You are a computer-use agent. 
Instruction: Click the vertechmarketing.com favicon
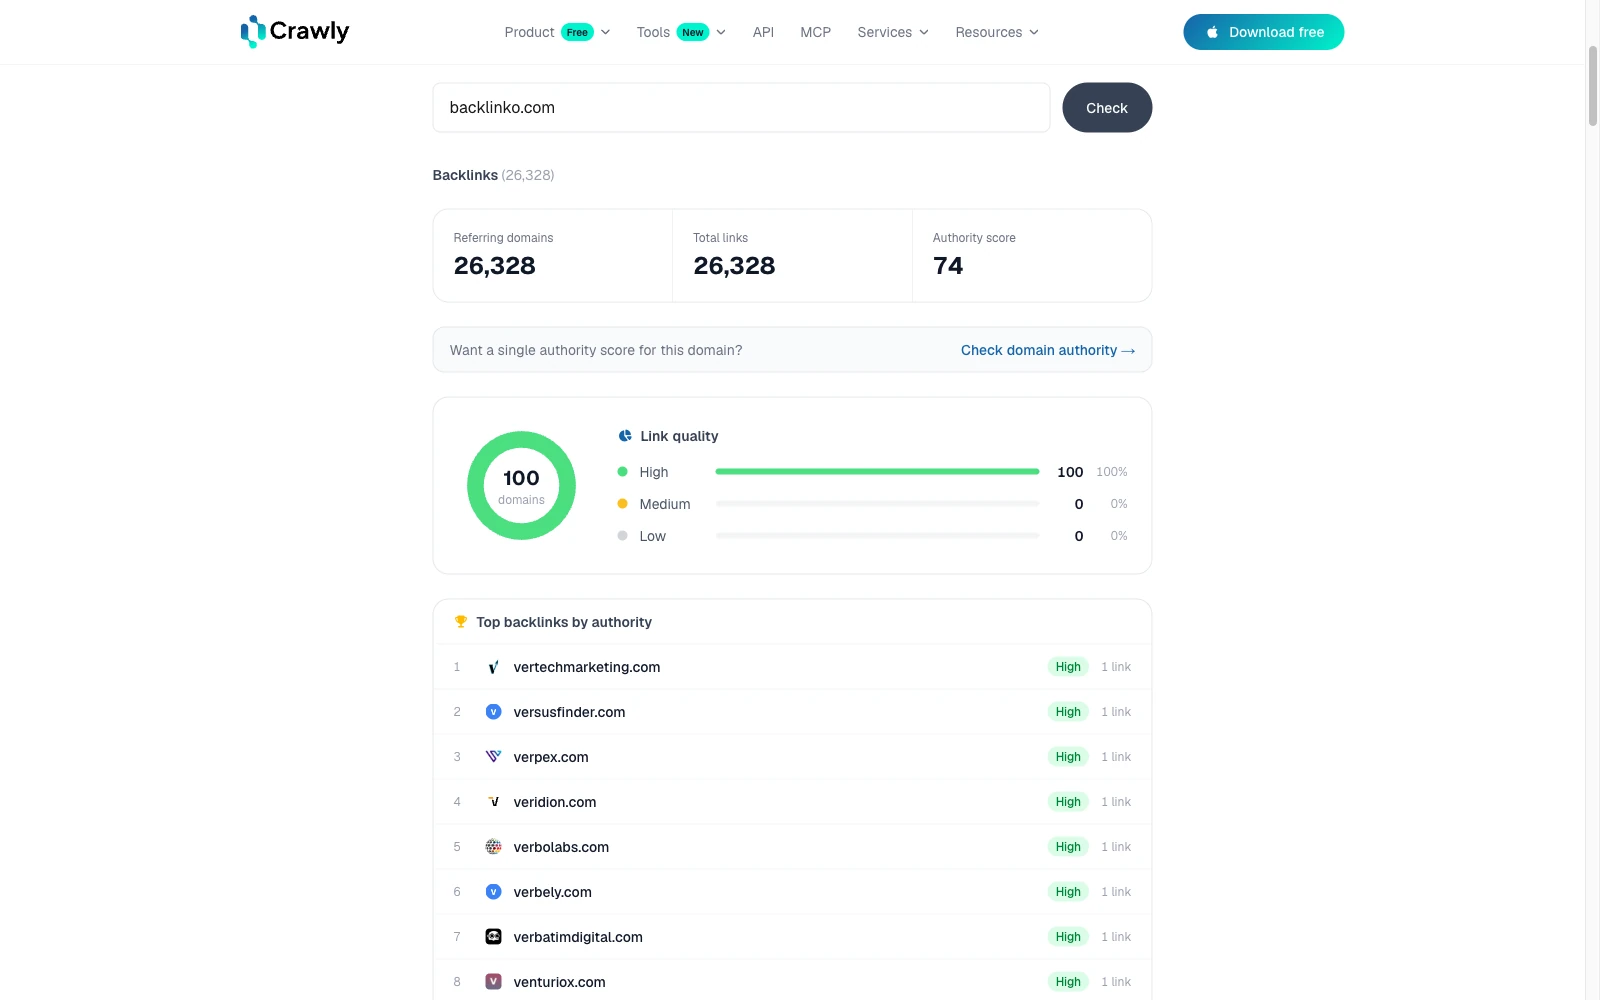pos(493,667)
